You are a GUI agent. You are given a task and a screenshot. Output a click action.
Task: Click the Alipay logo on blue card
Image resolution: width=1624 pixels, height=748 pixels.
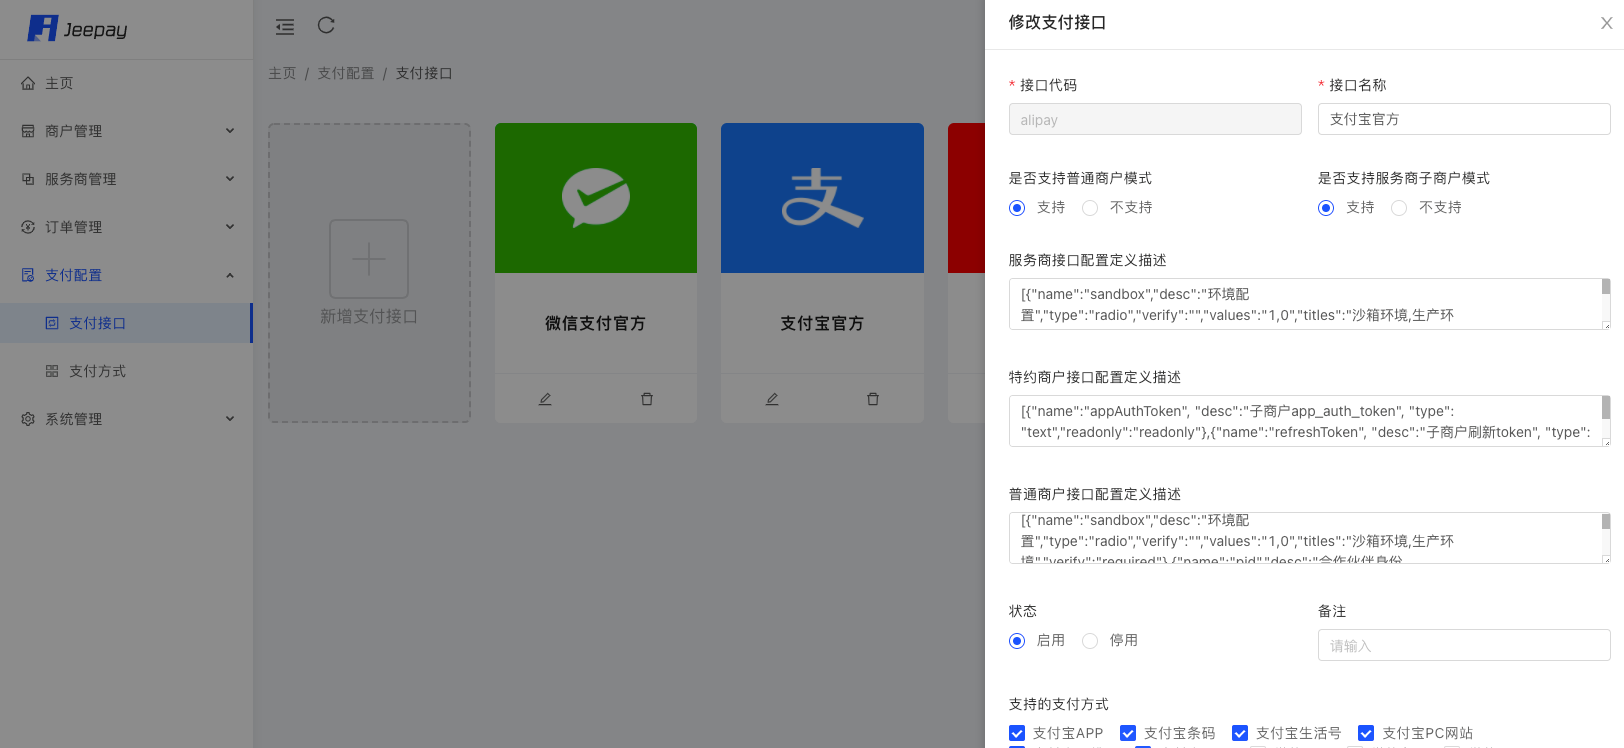(x=822, y=197)
